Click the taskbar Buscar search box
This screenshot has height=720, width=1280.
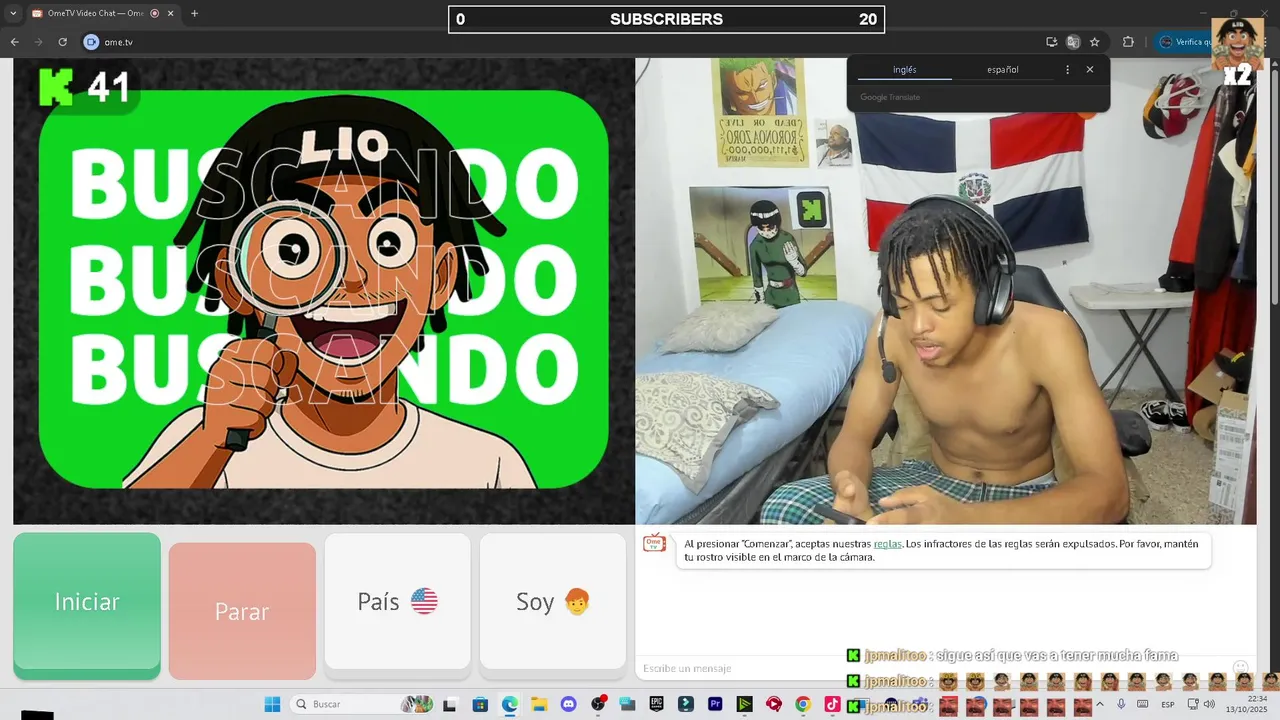pyautogui.click(x=363, y=704)
